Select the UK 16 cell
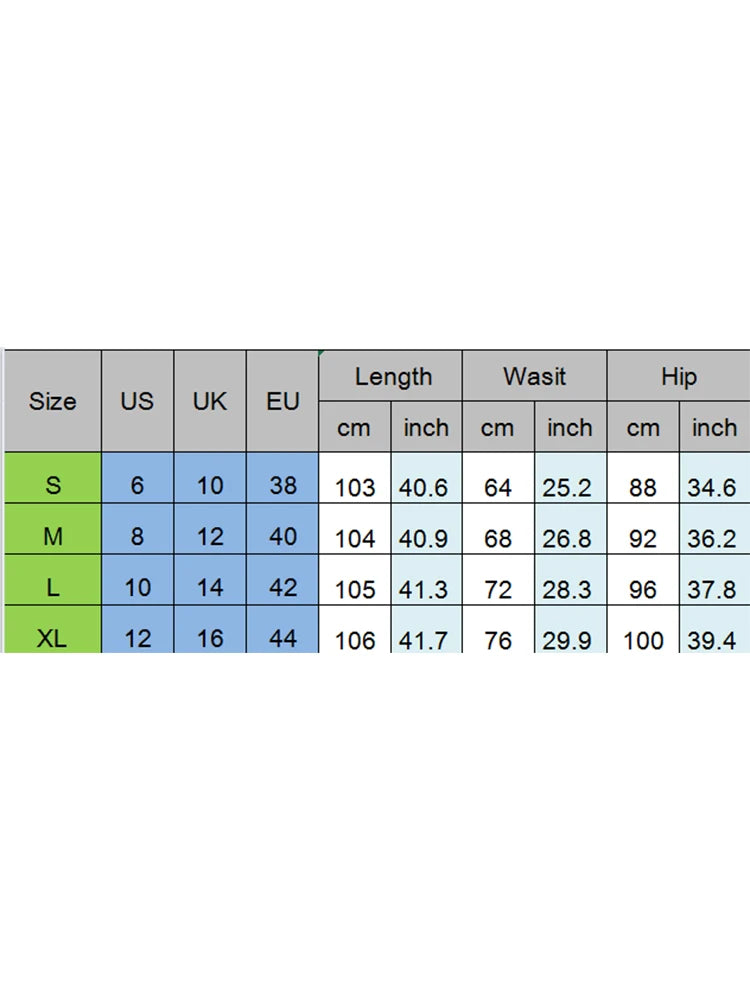This screenshot has height=1000, width=750. pyautogui.click(x=210, y=636)
